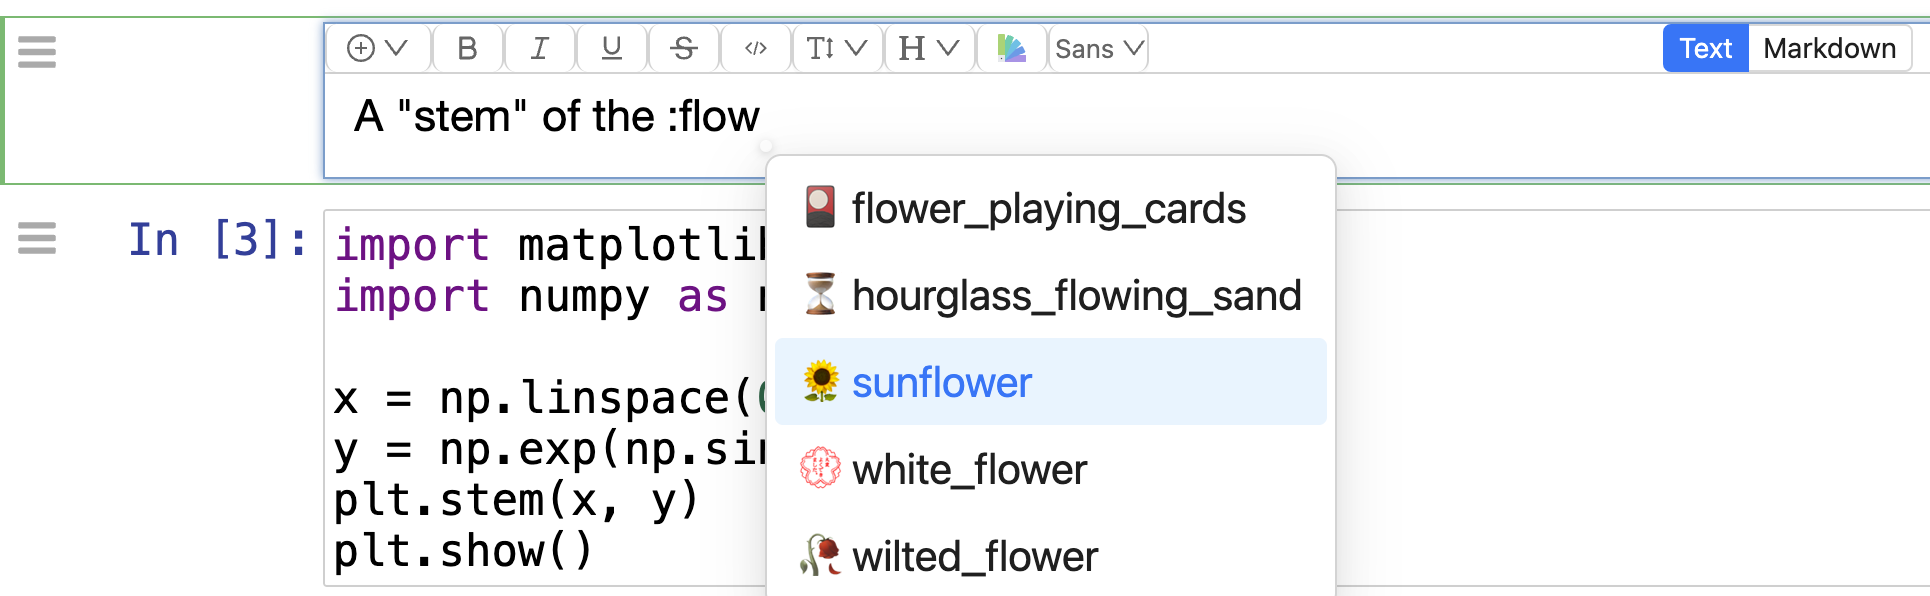Toggle bold formatting in toolbar
1930x596 pixels.
pos(467,48)
